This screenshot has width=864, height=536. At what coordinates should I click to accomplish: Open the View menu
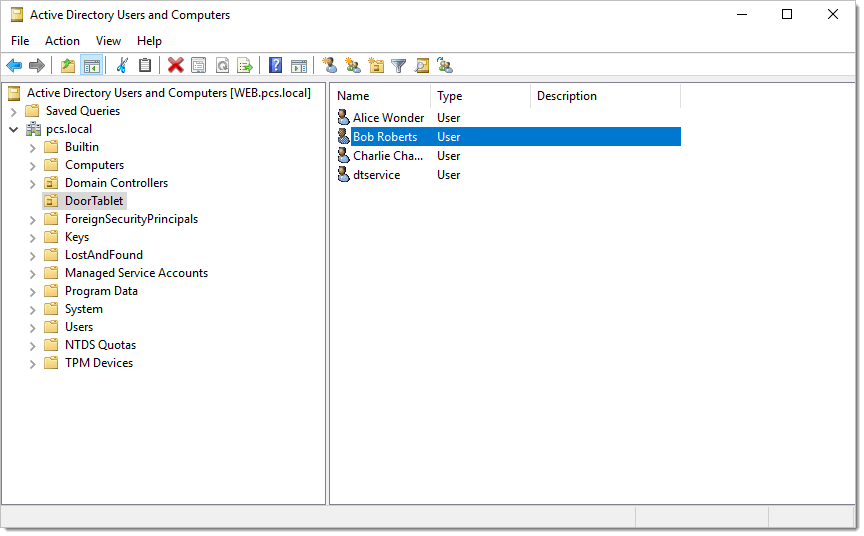(x=108, y=41)
